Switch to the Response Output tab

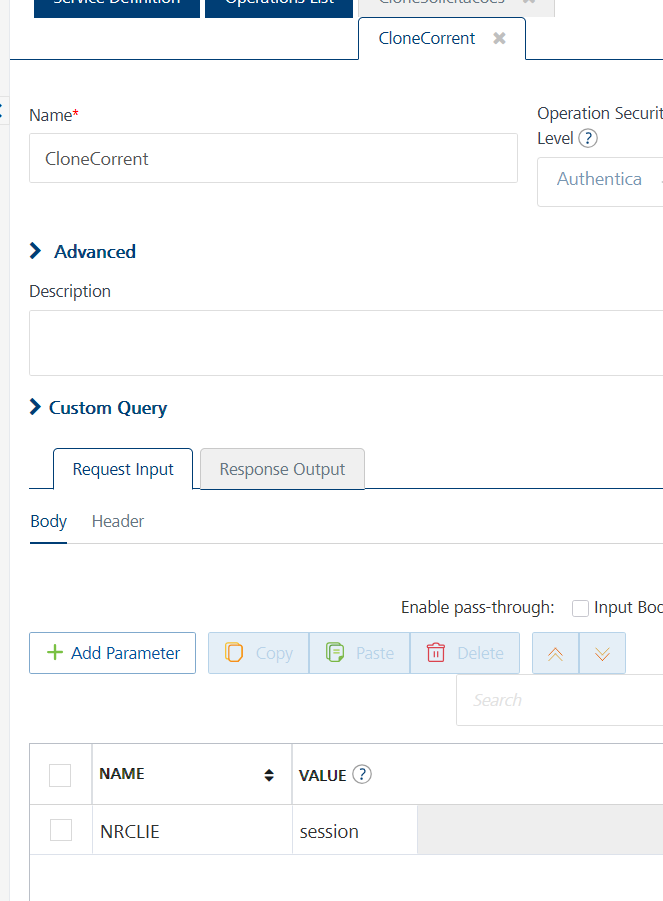pyautogui.click(x=282, y=469)
